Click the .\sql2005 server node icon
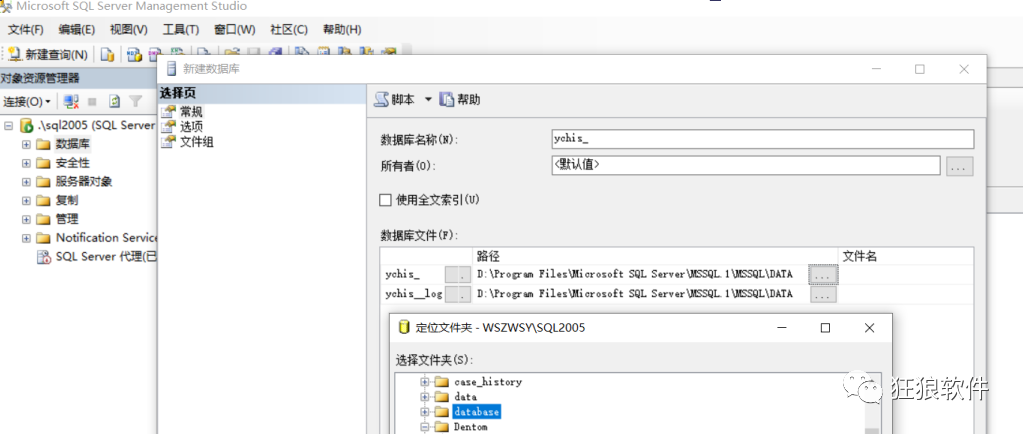 pos(27,125)
